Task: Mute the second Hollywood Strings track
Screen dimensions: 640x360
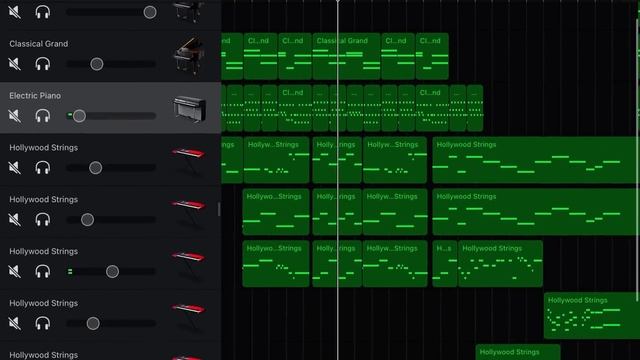Action: tap(15, 220)
